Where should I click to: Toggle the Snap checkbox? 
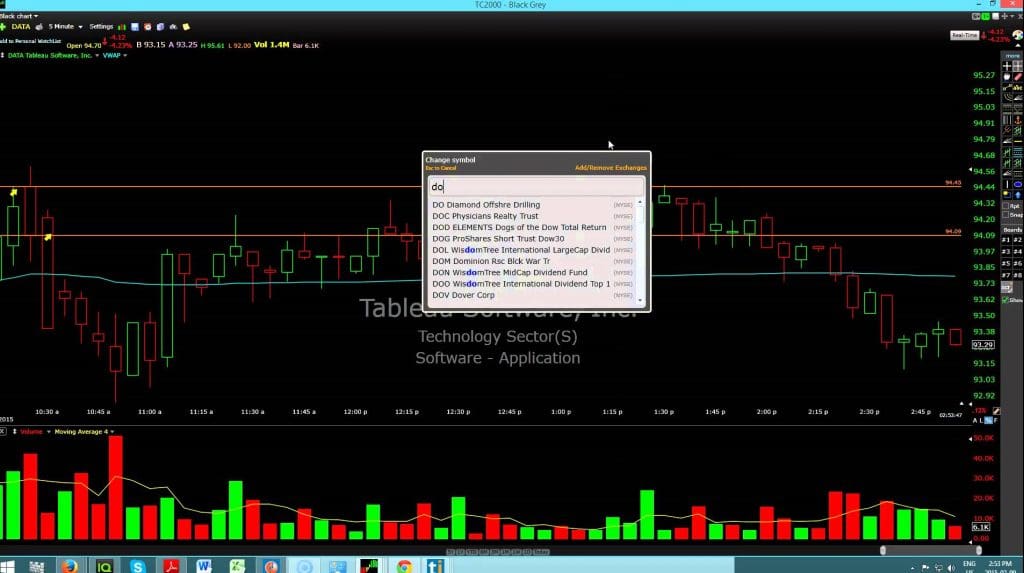[1006, 215]
